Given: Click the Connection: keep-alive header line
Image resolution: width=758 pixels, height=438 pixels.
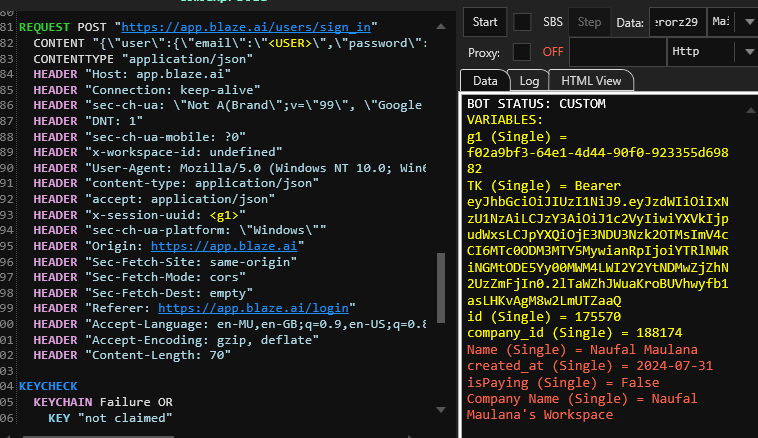Looking at the screenshot, I should click(x=147, y=90).
